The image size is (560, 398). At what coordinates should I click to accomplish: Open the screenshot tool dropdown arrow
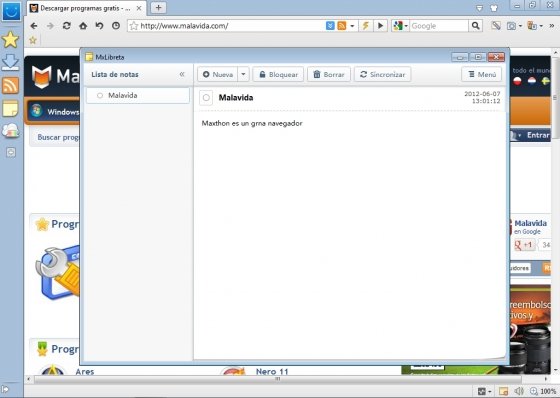[520, 26]
